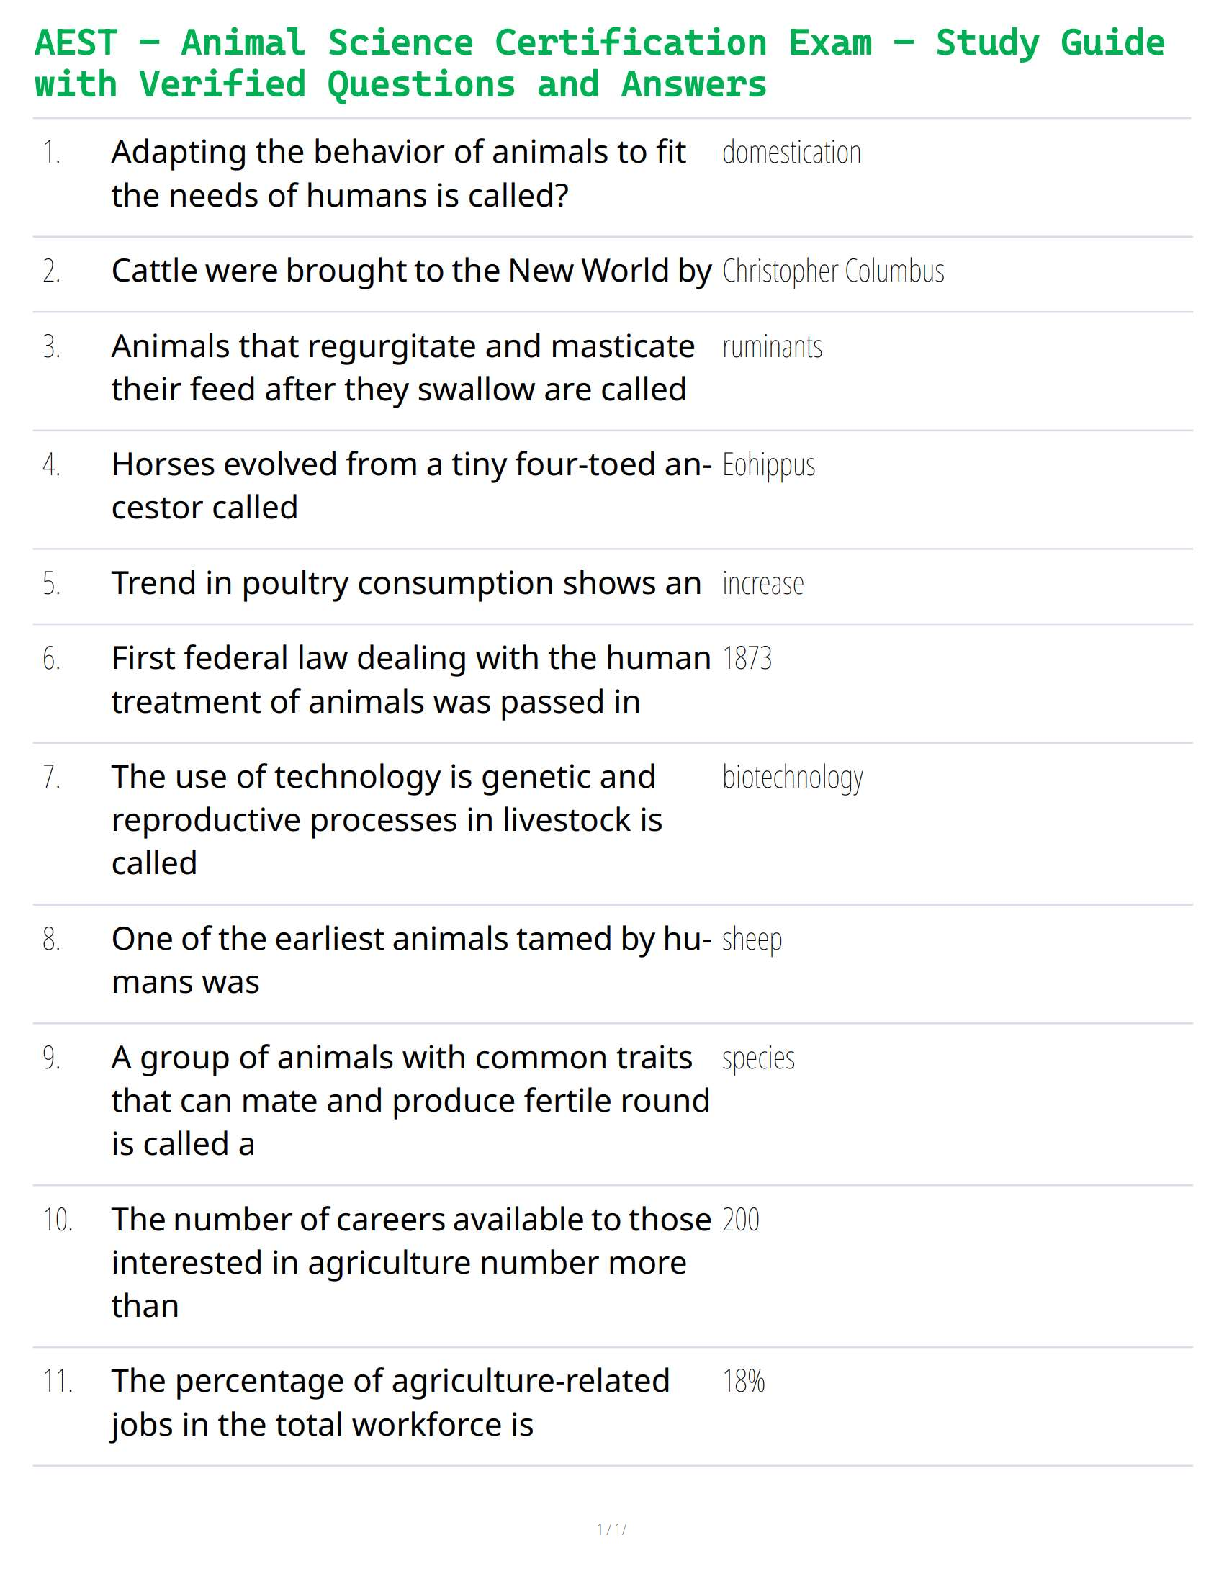The width and height of the screenshot is (1224, 1584).
Task: Click the question about percentage of agriculture-related jobs
Action: [390, 1403]
